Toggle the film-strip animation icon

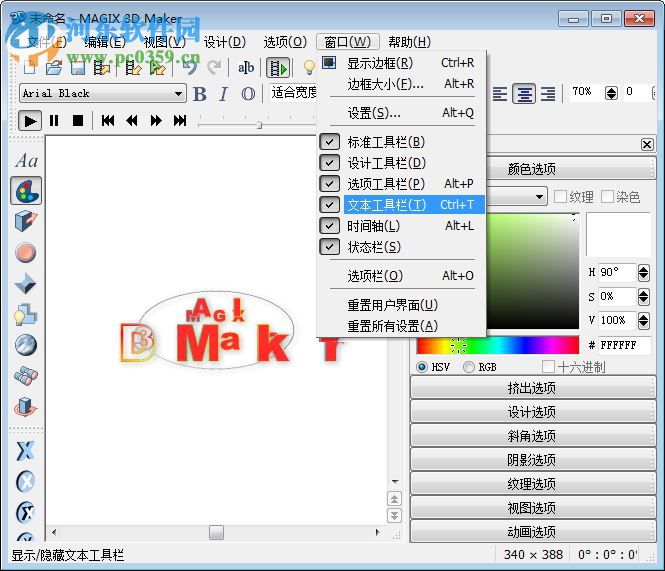(x=278, y=67)
